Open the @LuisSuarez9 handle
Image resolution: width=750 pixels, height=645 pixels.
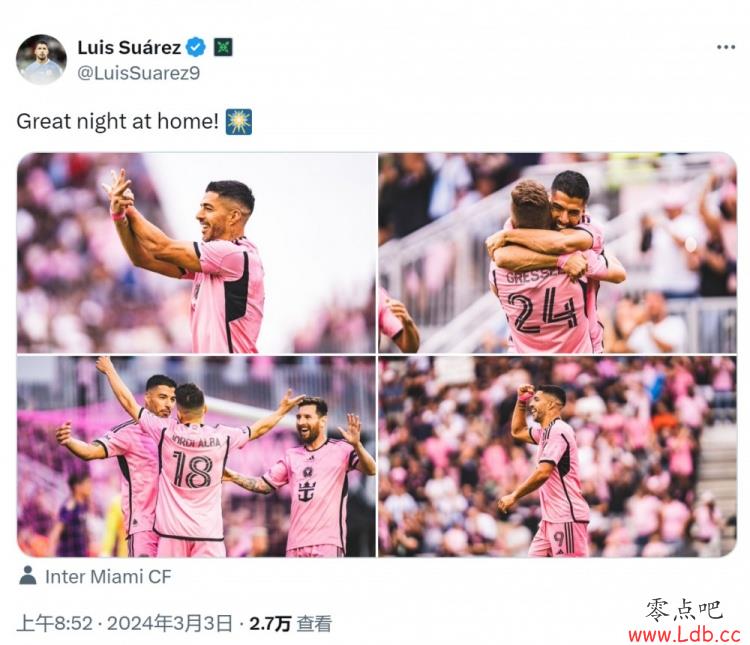[138, 73]
